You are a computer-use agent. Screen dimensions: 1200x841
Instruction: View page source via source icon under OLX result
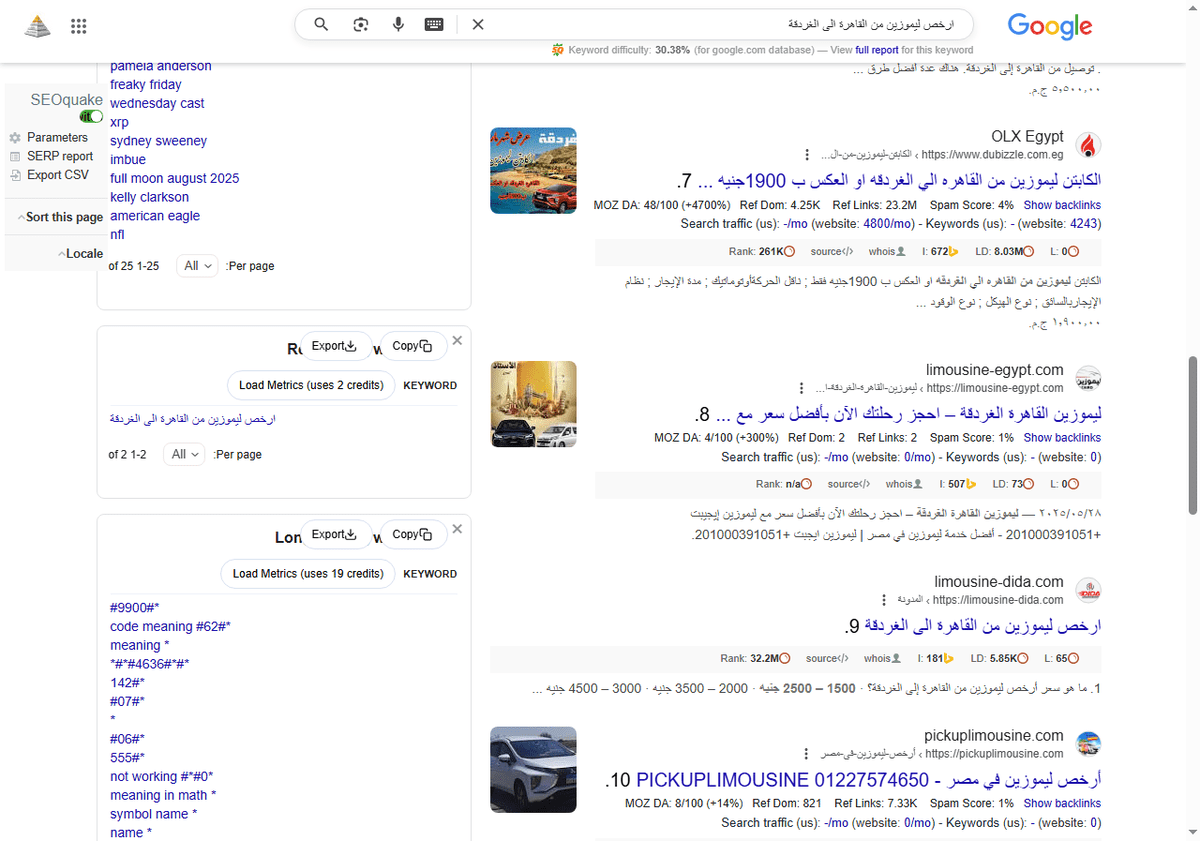point(832,251)
